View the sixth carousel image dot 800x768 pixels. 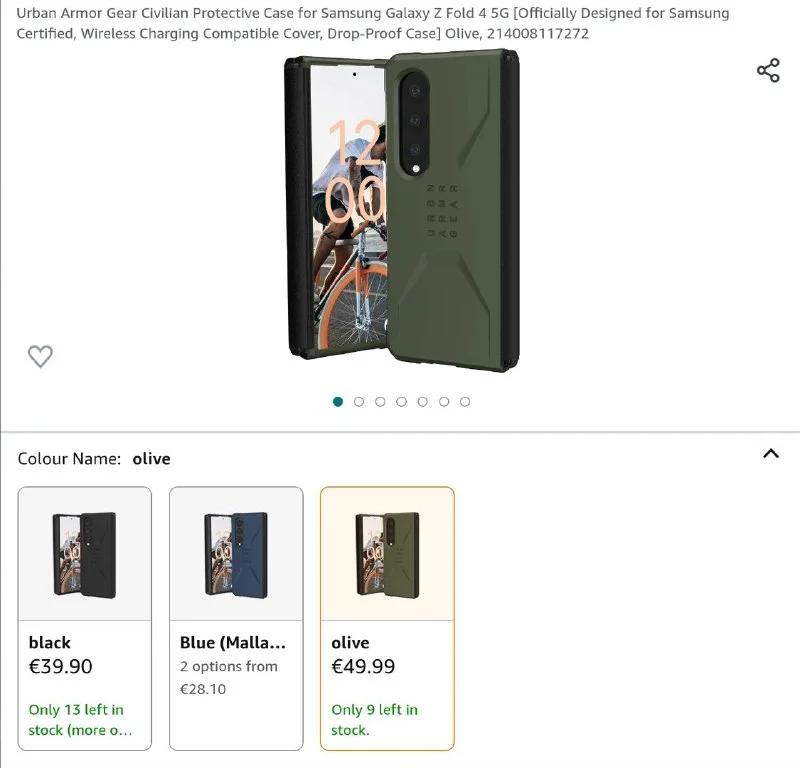click(x=444, y=402)
